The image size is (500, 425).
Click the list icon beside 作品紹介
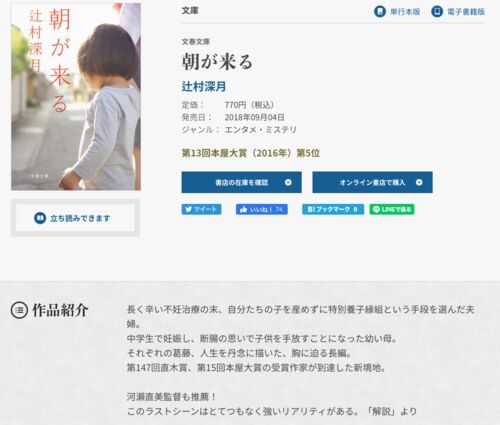click(x=19, y=310)
